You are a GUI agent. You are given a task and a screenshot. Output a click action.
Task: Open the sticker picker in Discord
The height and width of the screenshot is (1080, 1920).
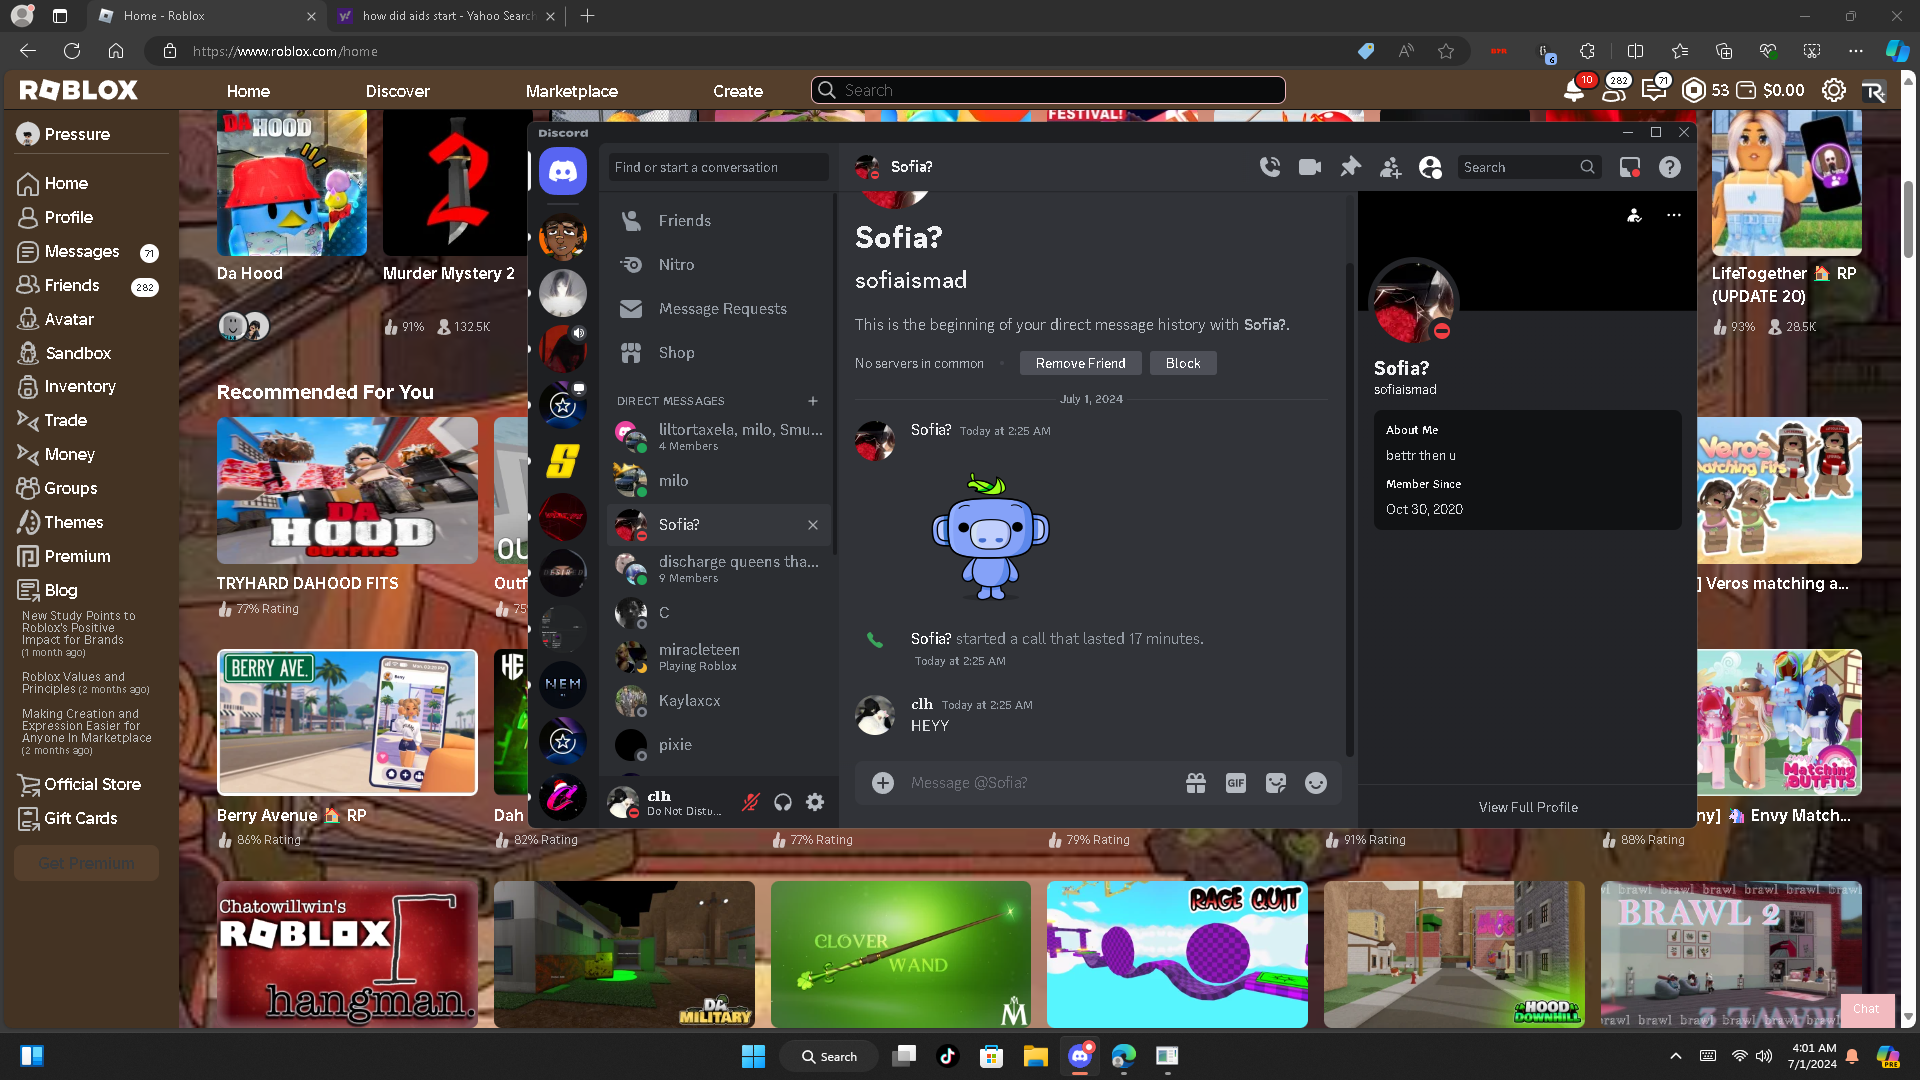(x=1276, y=783)
